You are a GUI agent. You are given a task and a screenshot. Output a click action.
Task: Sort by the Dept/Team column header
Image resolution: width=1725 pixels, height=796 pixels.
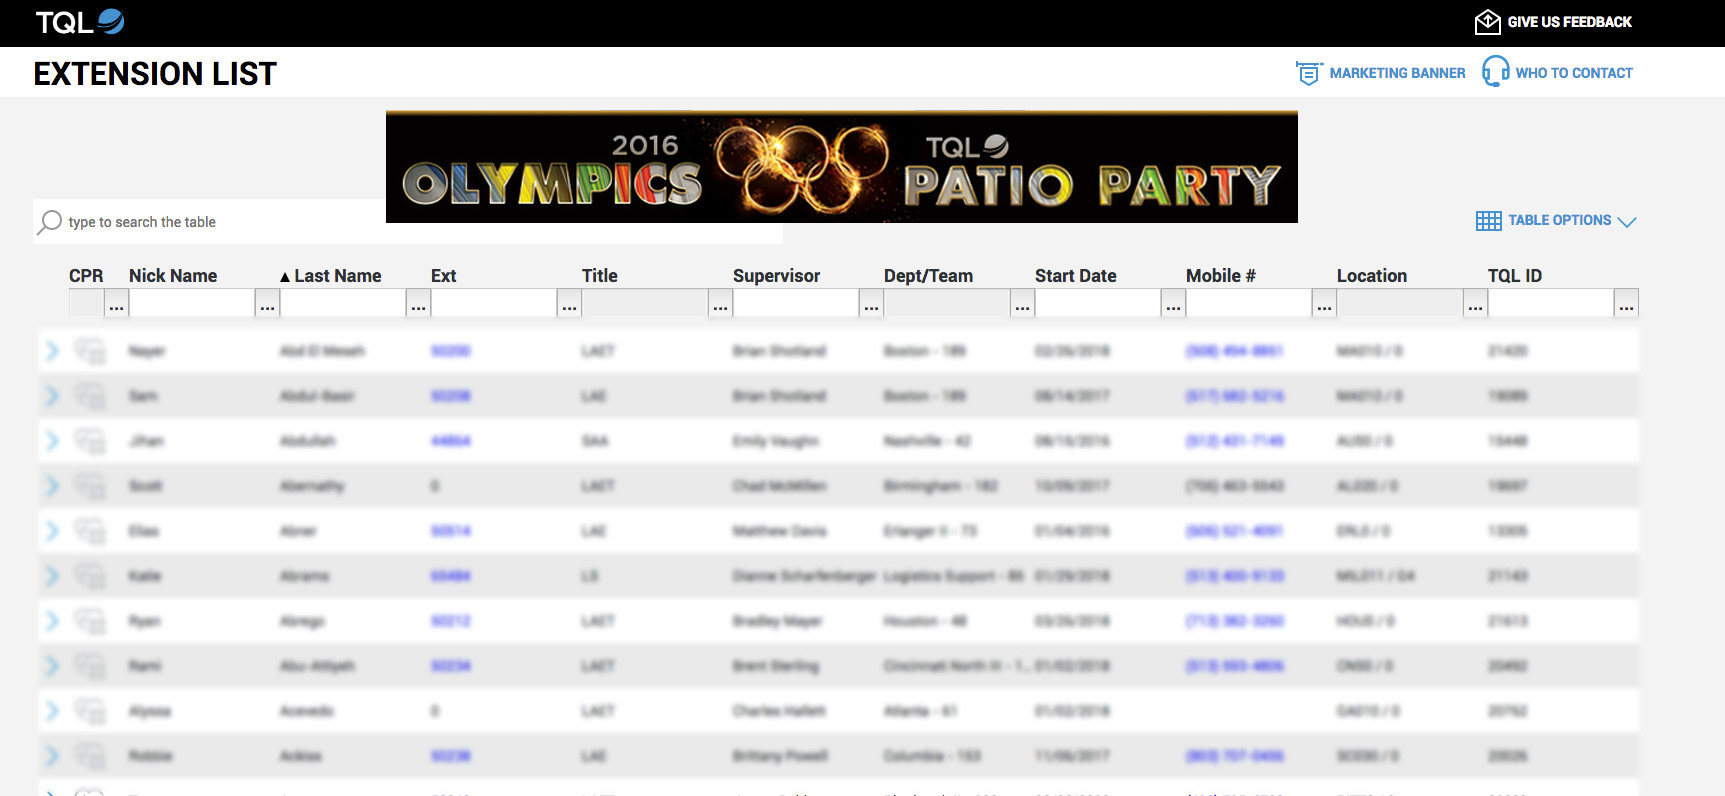point(928,276)
